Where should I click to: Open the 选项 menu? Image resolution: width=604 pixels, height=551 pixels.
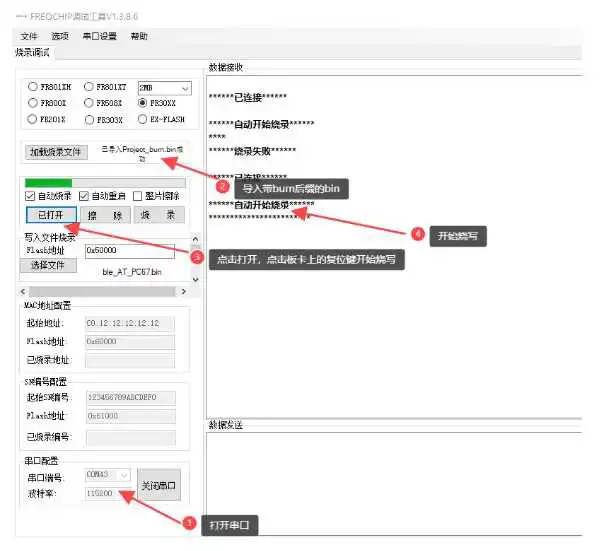[60, 36]
